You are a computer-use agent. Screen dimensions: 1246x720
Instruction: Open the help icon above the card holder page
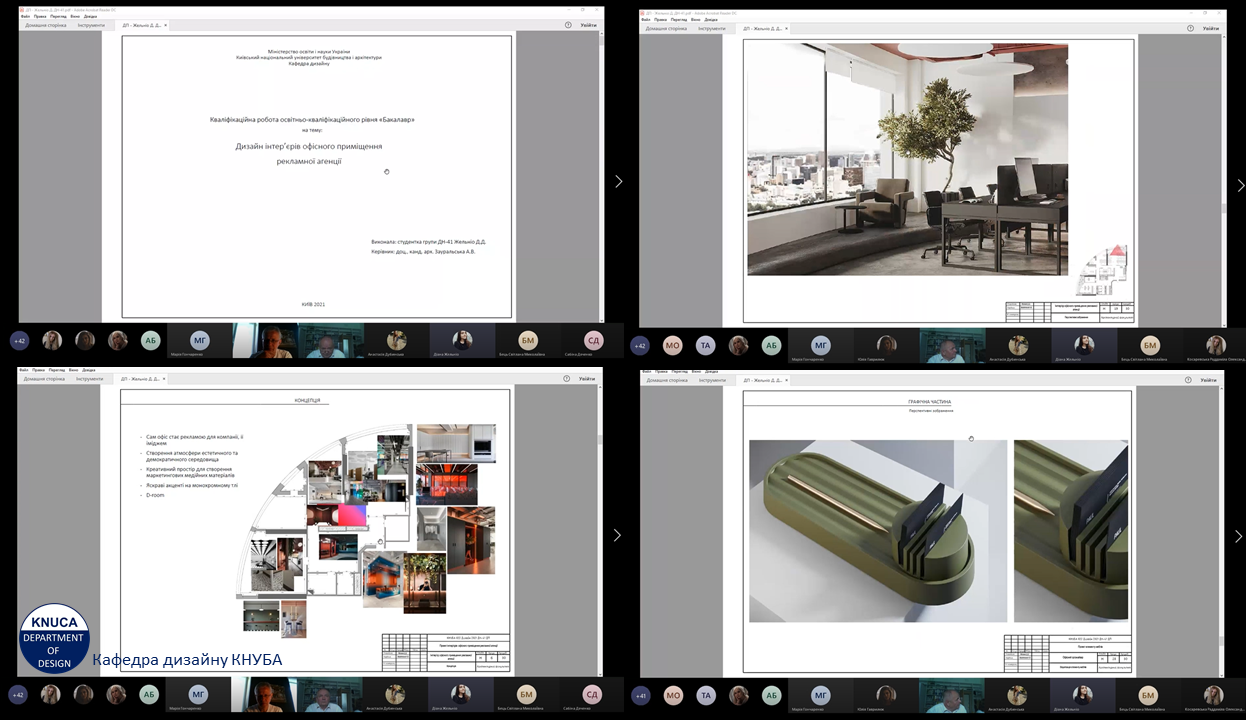click(1190, 380)
